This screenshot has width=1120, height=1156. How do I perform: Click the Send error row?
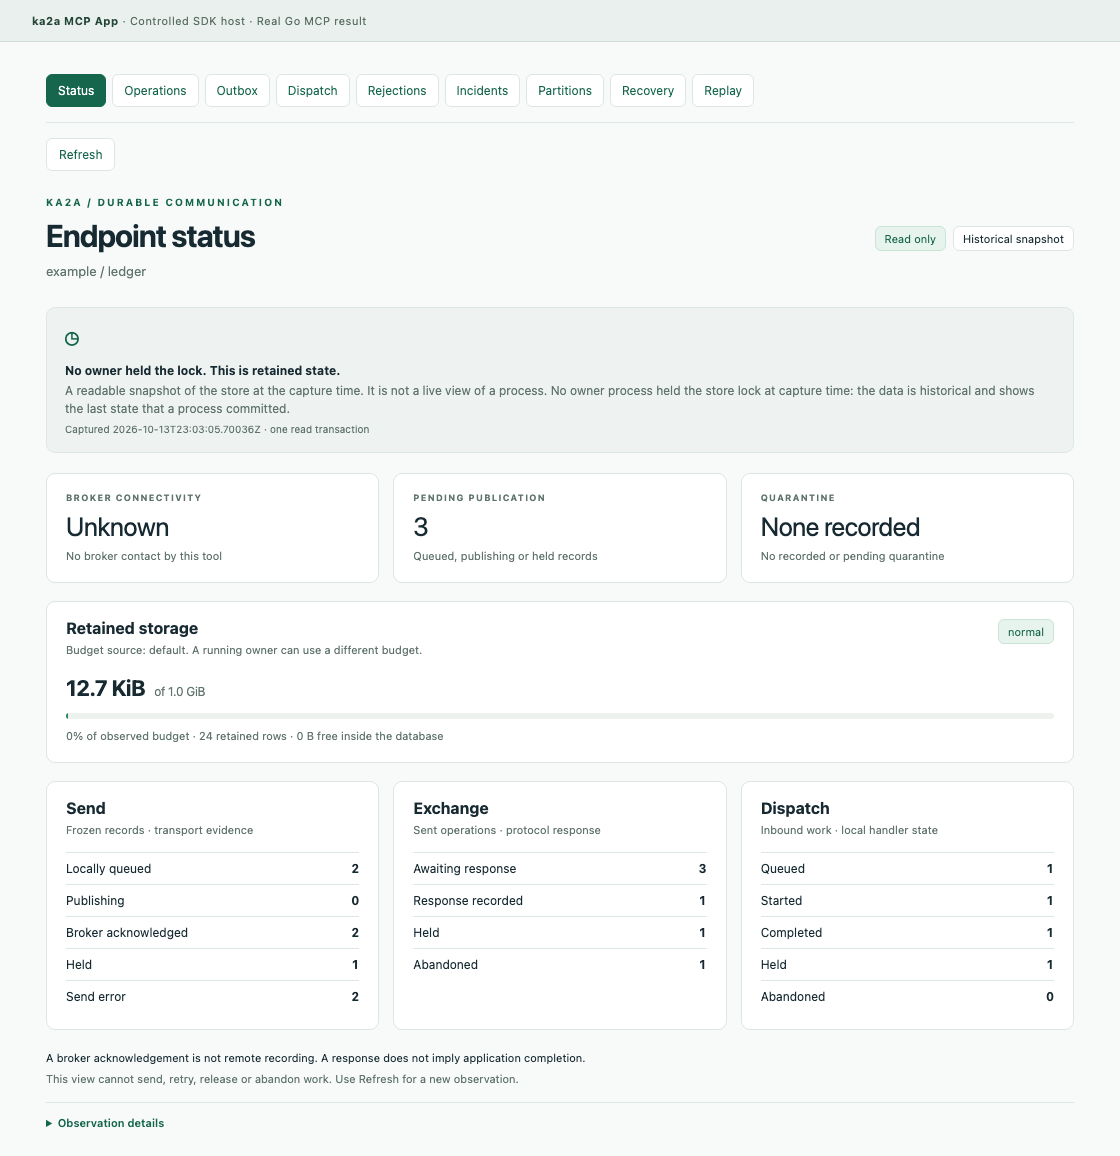(x=212, y=997)
